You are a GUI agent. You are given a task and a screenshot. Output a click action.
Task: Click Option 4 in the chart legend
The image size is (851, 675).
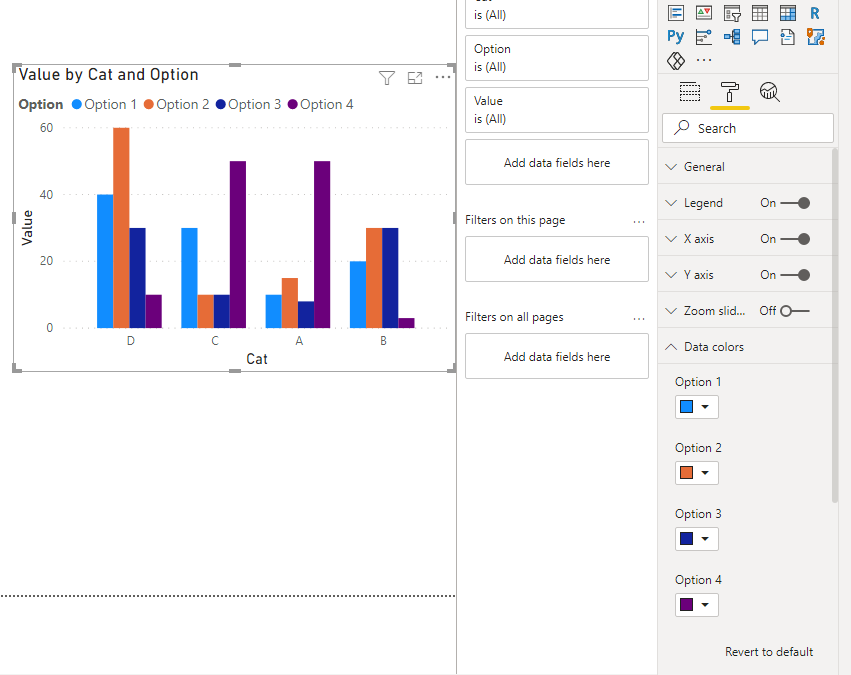(x=320, y=104)
